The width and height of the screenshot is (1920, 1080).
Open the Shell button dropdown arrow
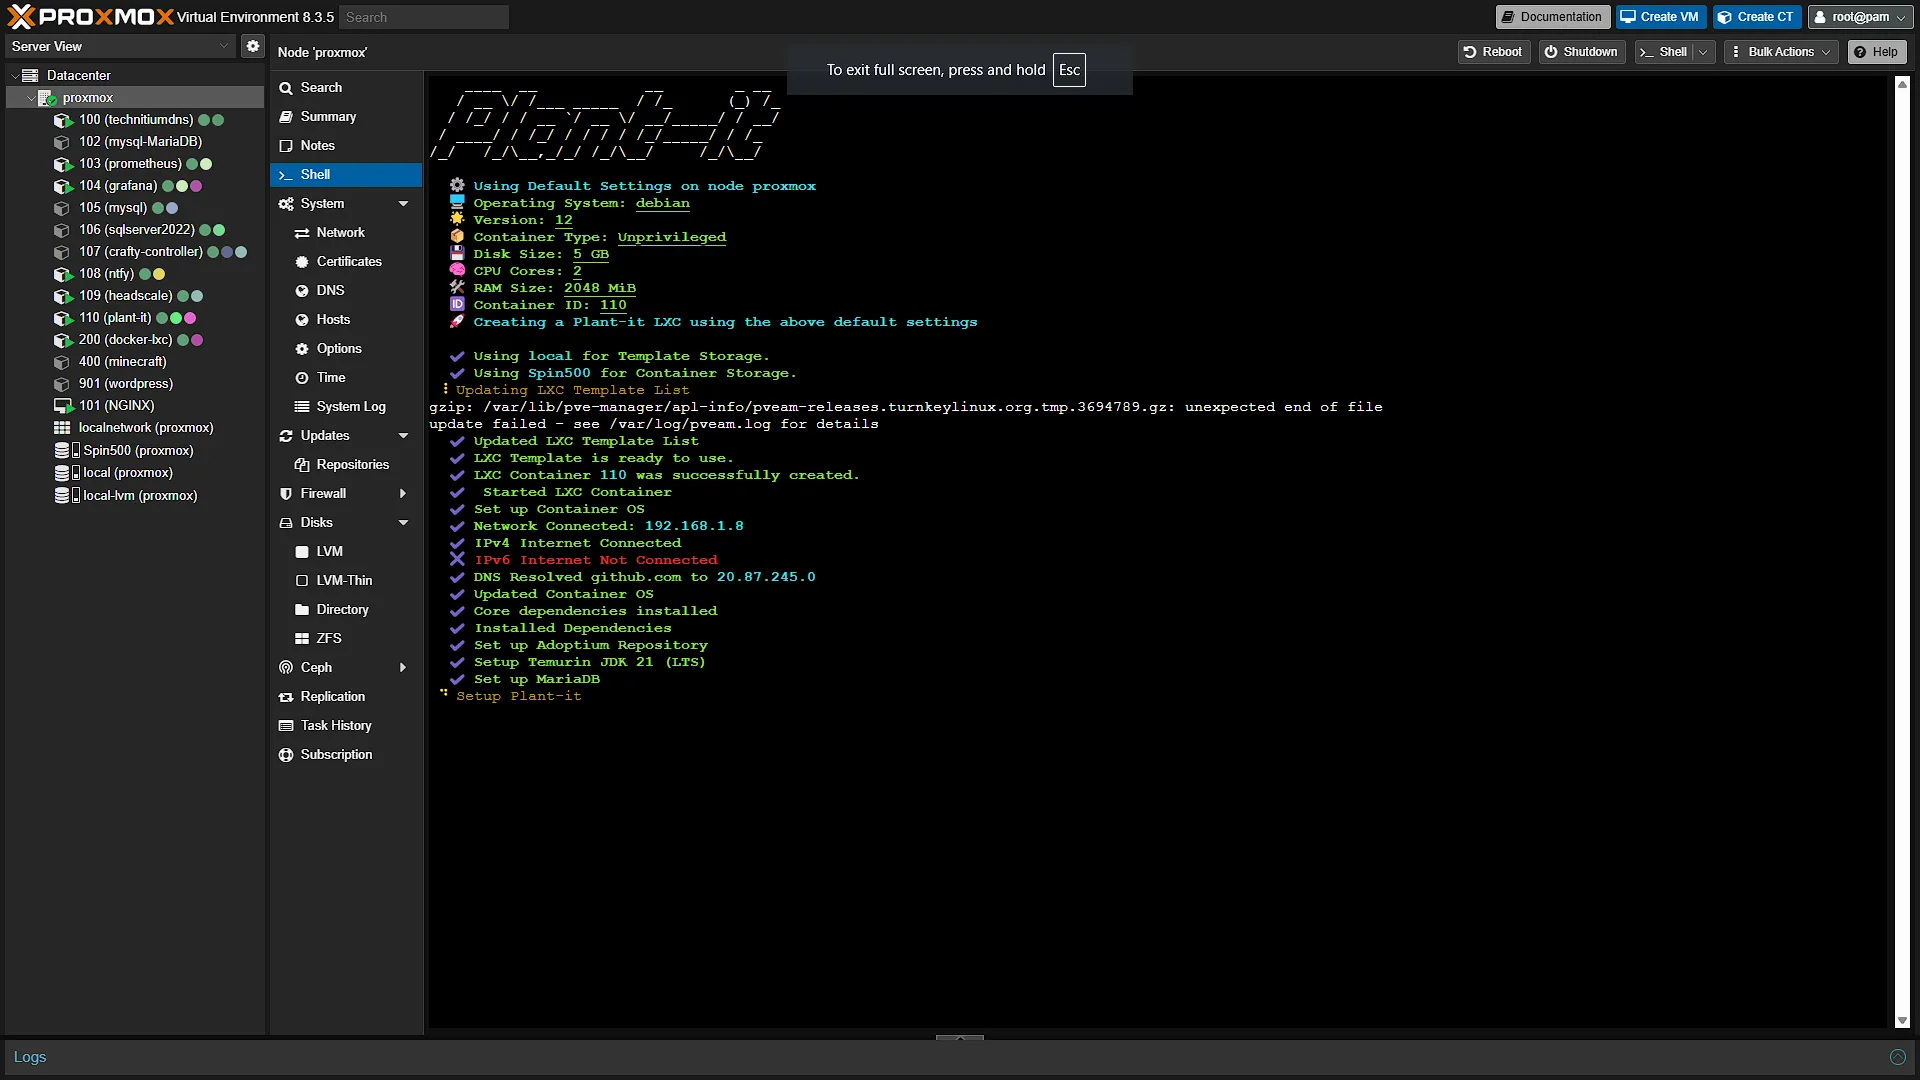(x=1703, y=52)
